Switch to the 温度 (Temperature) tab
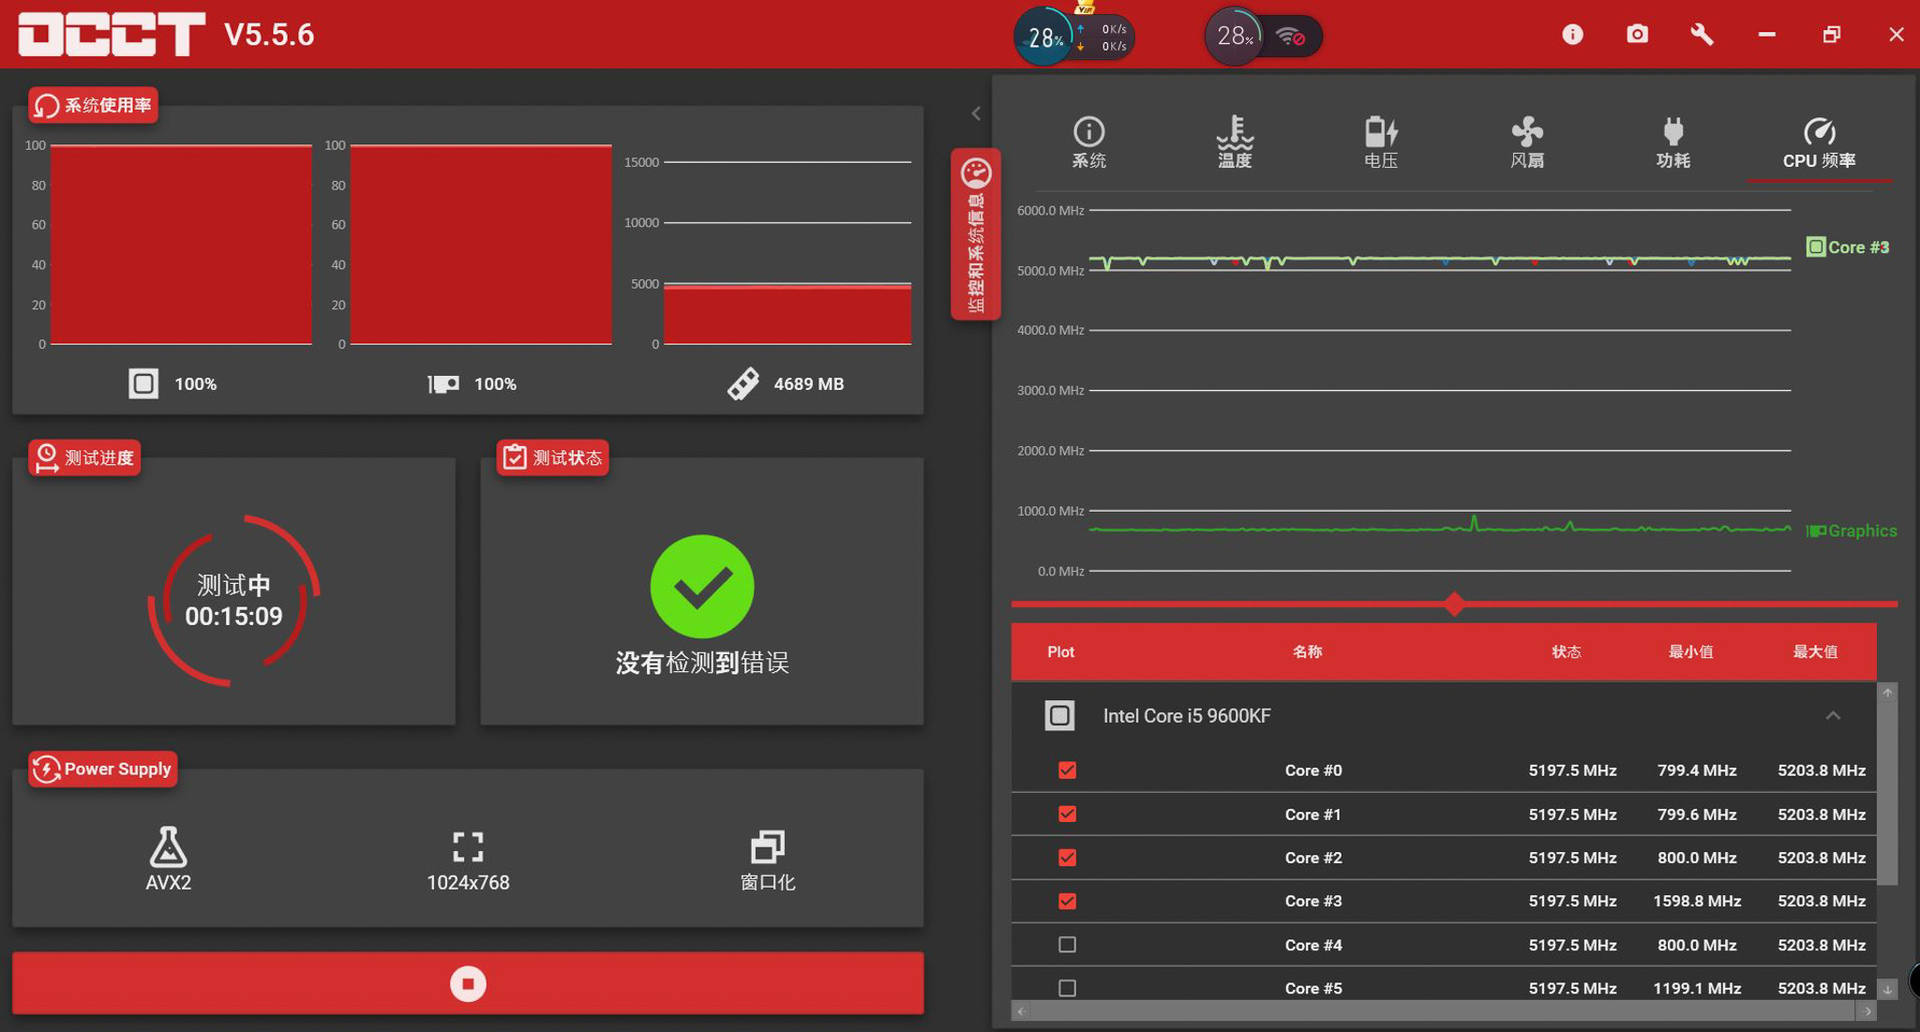Image resolution: width=1920 pixels, height=1032 pixels. coord(1235,143)
